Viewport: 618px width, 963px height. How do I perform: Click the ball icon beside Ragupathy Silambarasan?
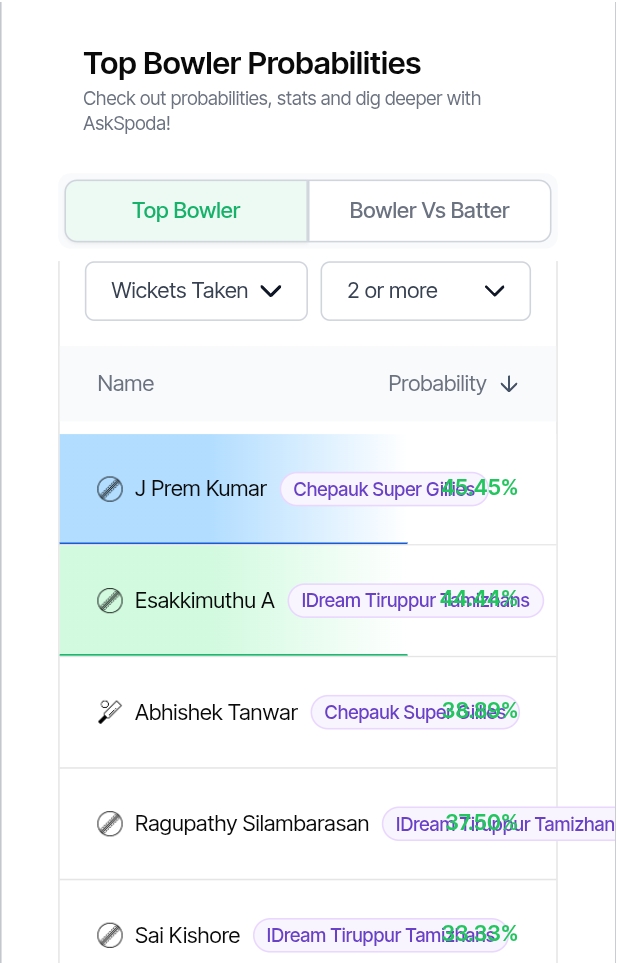tap(110, 824)
